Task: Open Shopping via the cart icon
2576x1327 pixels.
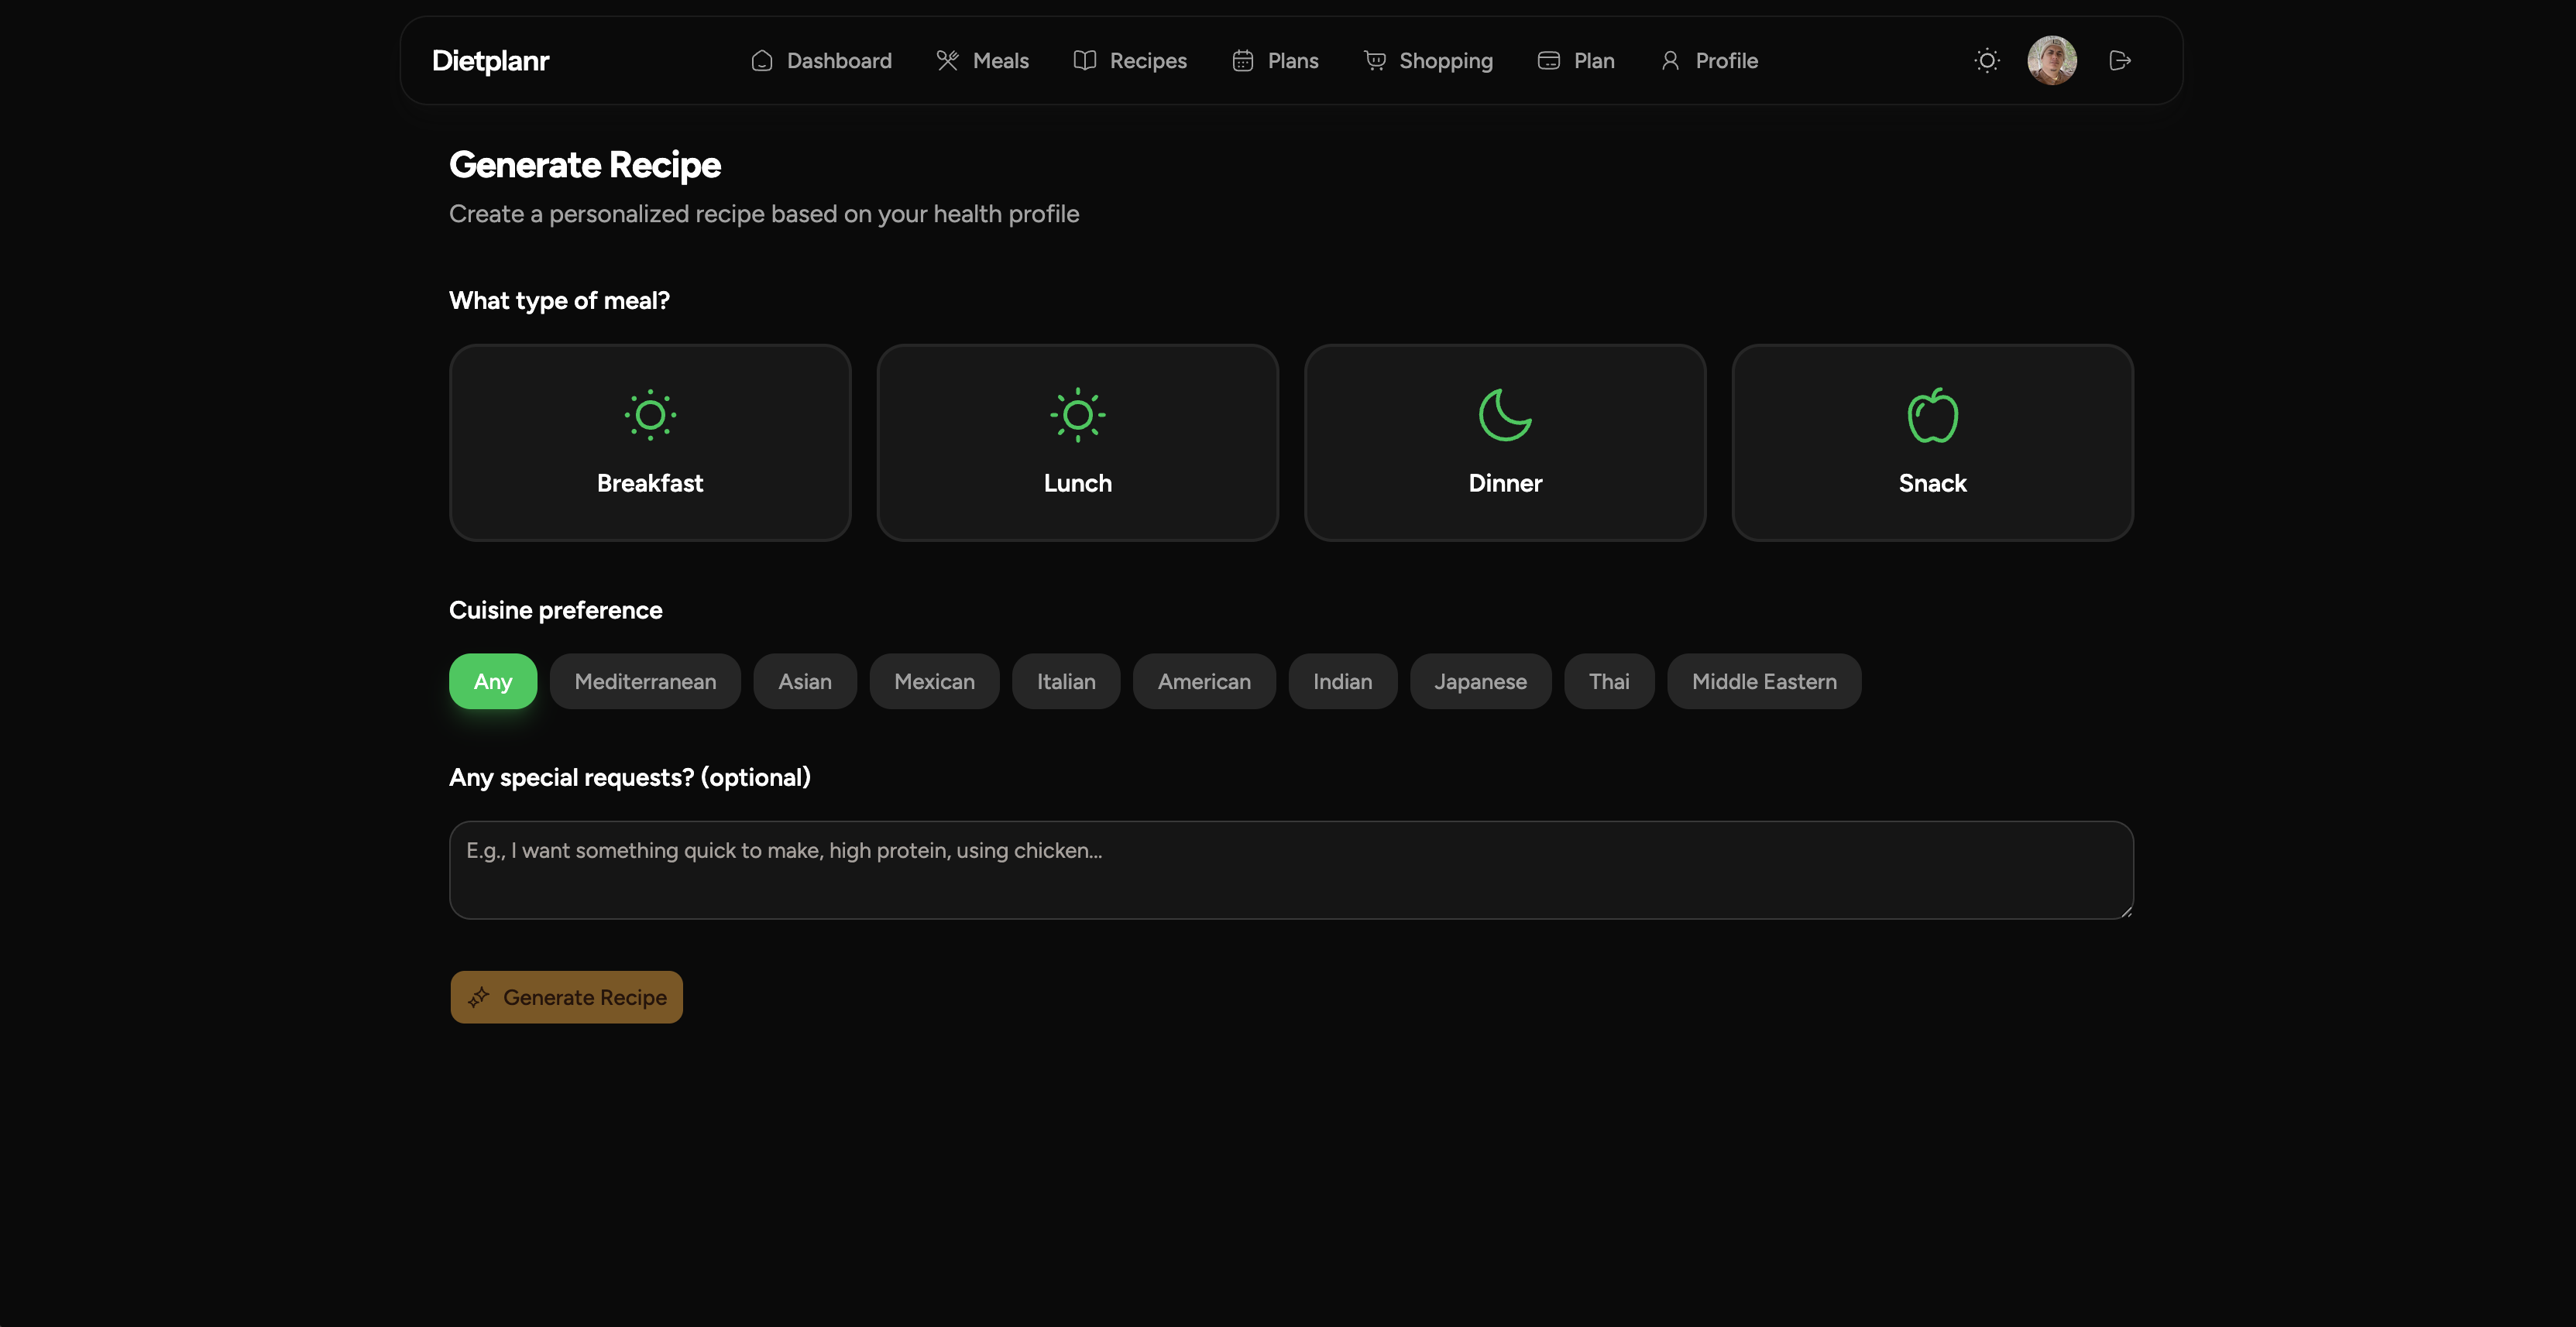Action: coord(1375,60)
